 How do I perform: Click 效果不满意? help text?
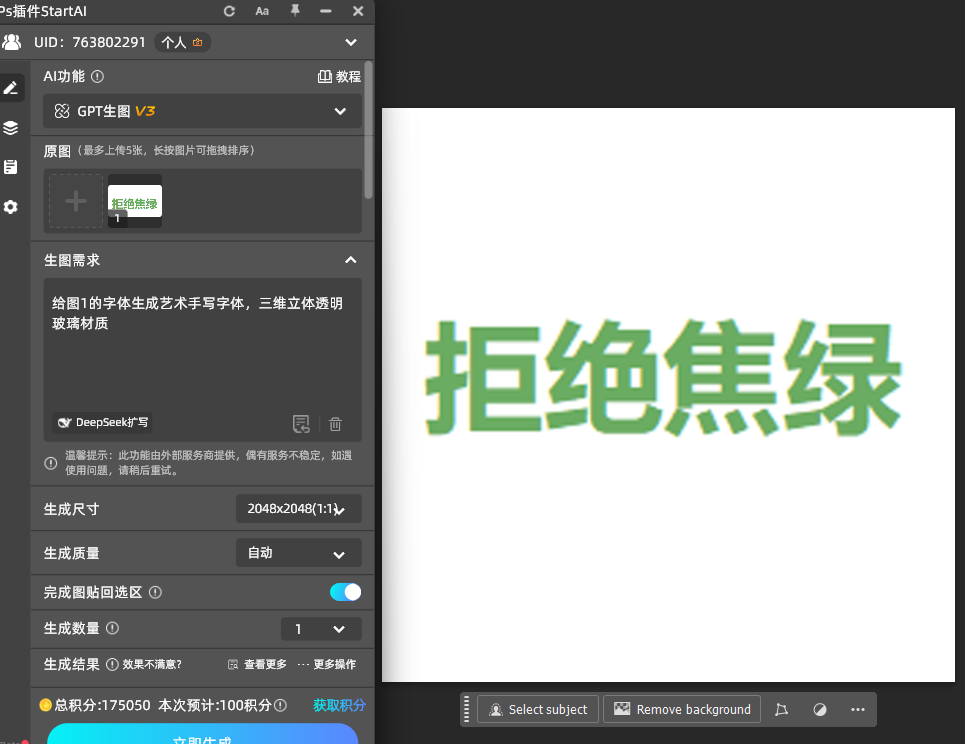(152, 665)
